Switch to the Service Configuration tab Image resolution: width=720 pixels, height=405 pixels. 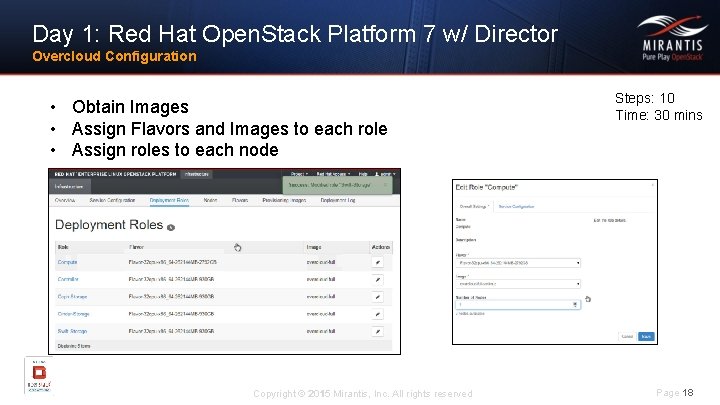112,200
